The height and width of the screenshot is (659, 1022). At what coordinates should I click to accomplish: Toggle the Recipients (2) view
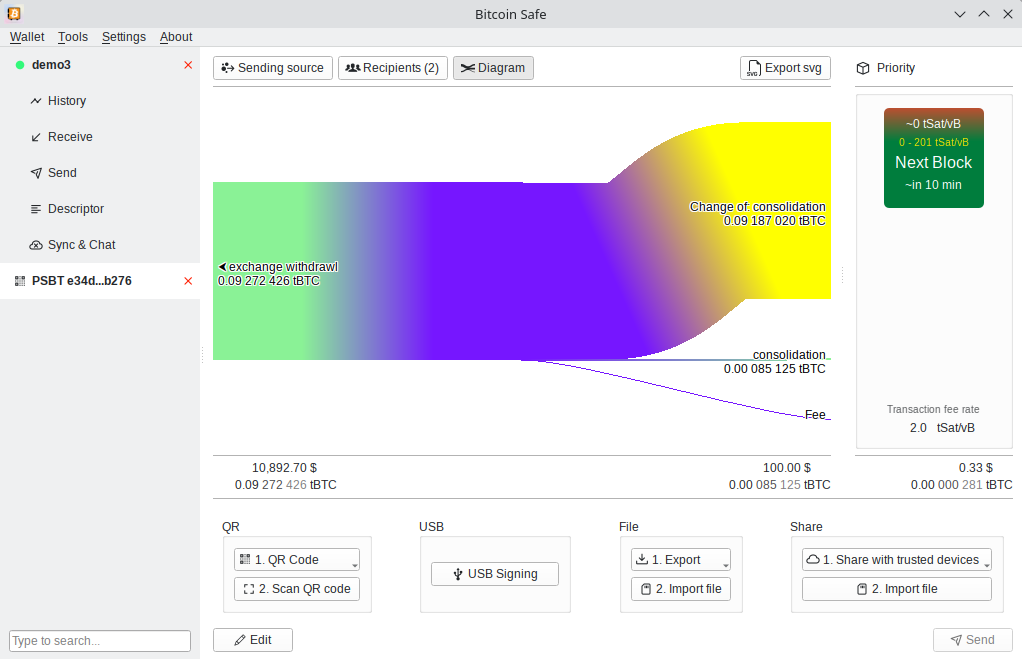pos(392,68)
